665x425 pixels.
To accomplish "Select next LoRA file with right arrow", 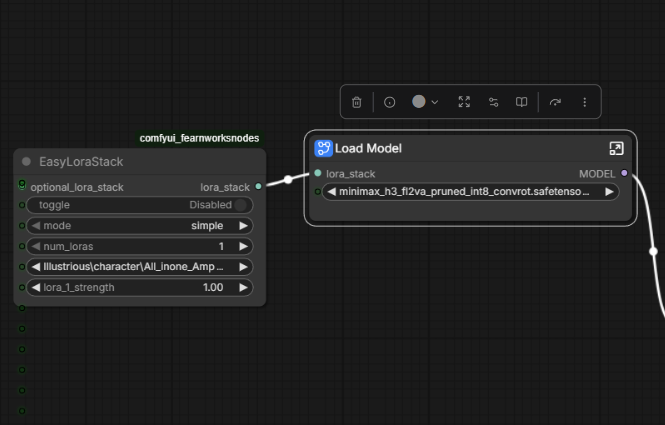I will 243,267.
